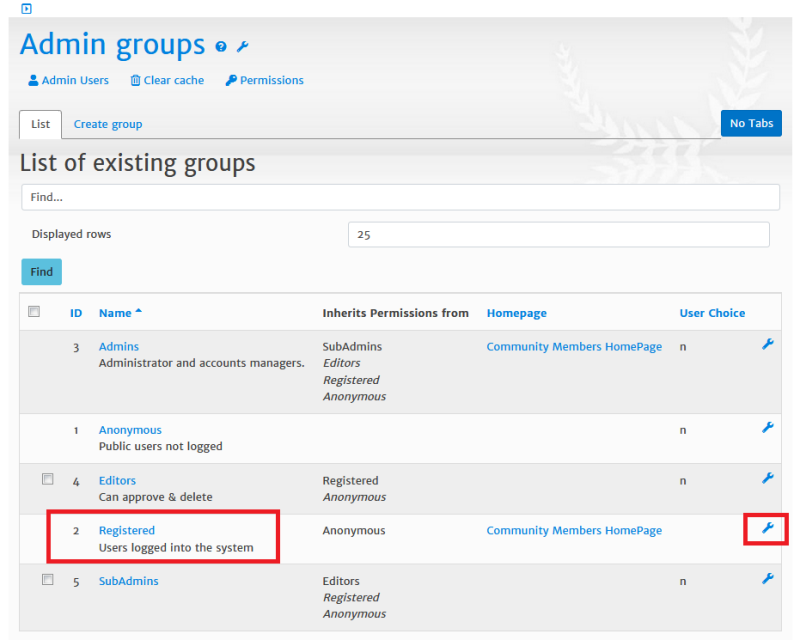Screen dimensions: 800x640
Task: Click the Find... search input field
Action: [x=400, y=198]
